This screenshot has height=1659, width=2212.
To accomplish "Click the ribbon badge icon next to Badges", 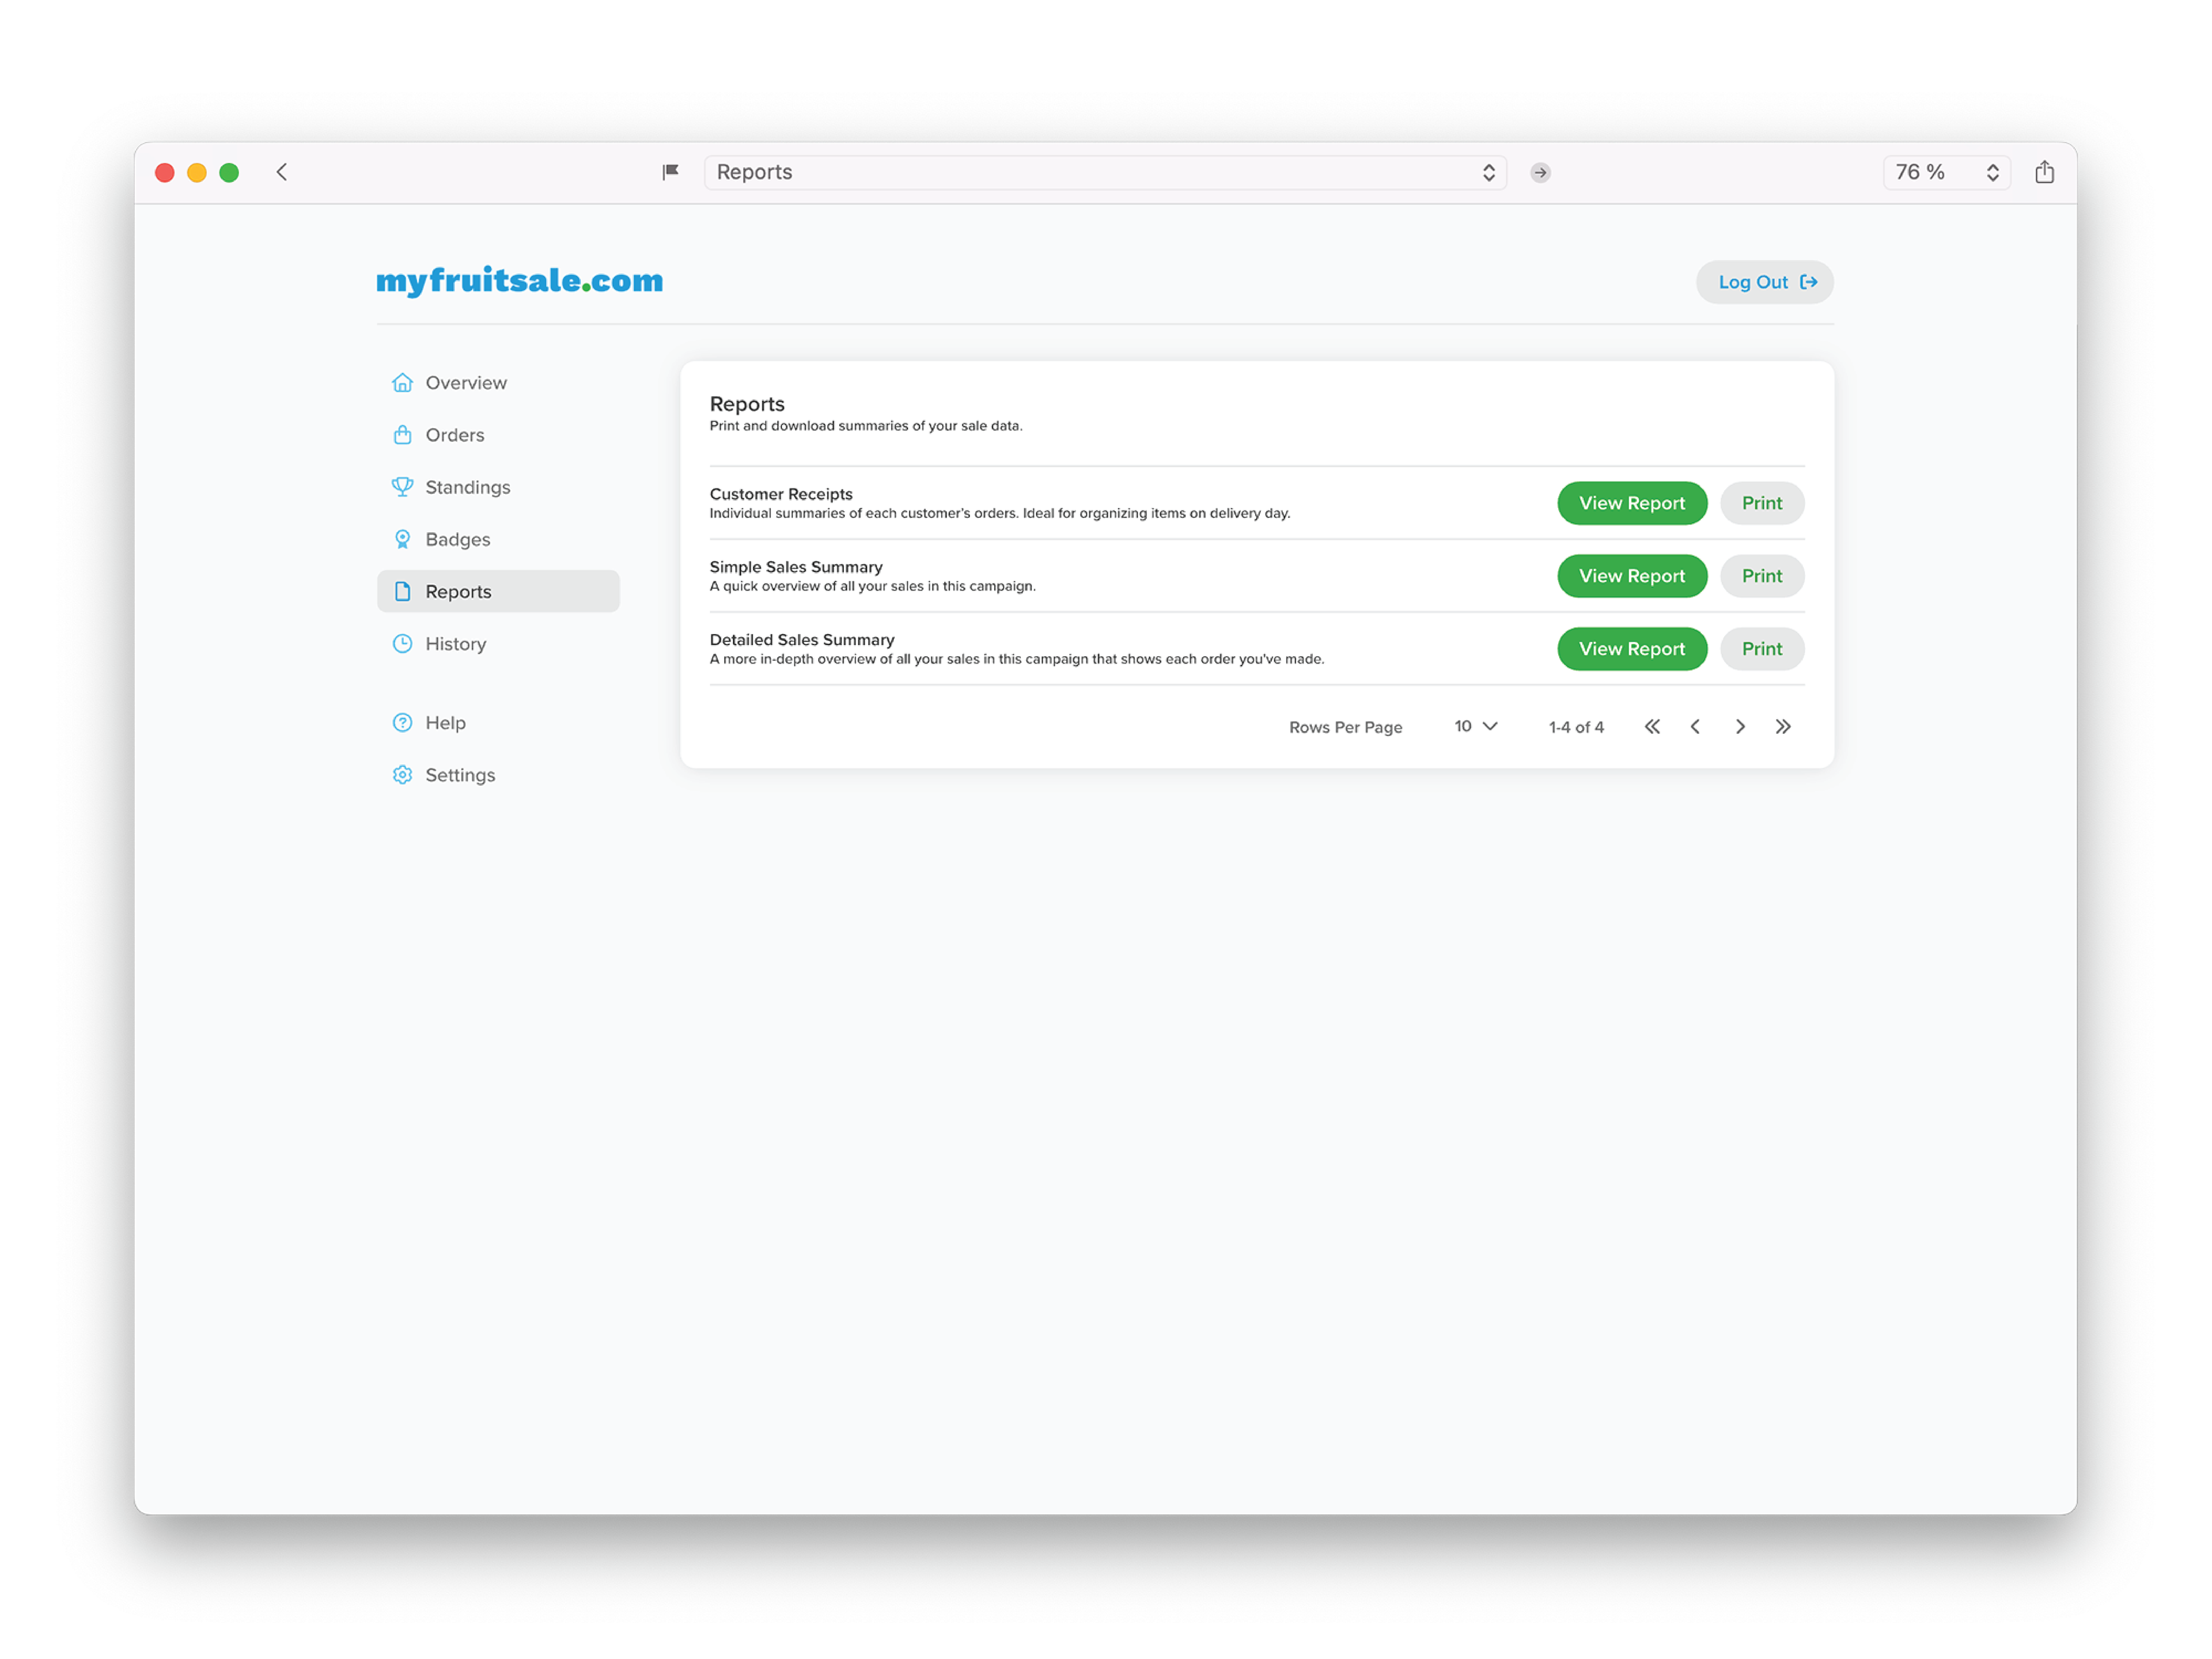I will coord(402,539).
